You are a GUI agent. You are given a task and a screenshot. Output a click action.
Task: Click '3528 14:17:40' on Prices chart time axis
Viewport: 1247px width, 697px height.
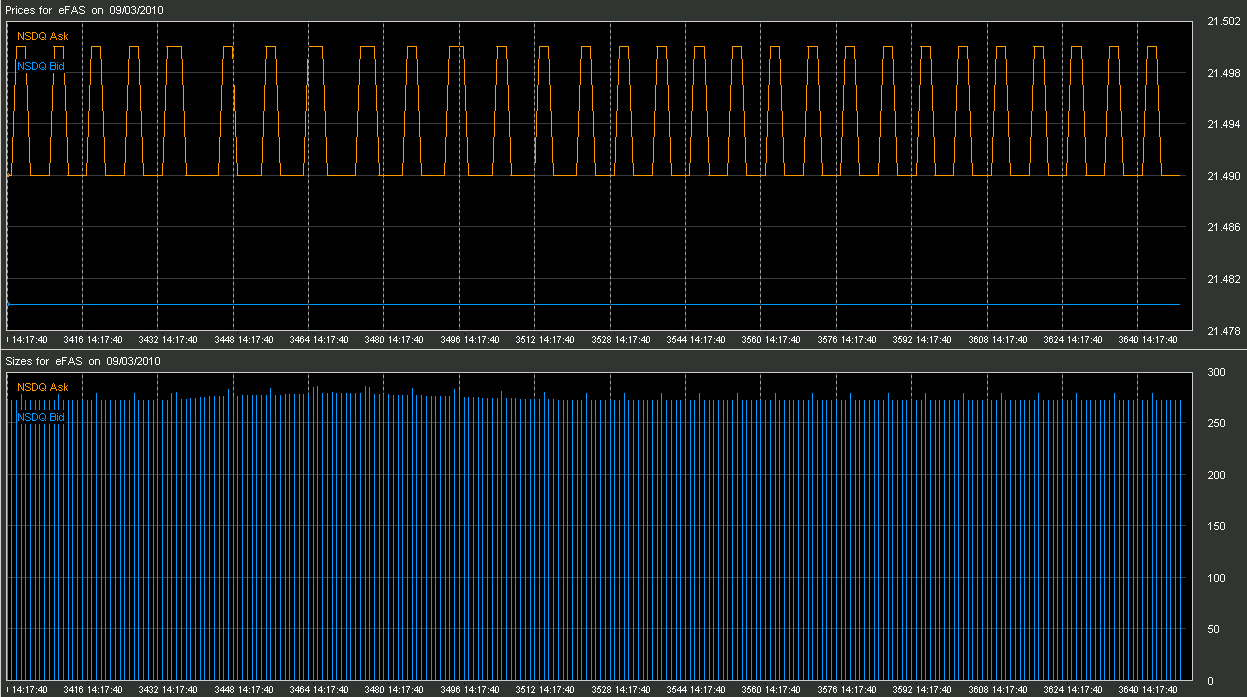(621, 340)
